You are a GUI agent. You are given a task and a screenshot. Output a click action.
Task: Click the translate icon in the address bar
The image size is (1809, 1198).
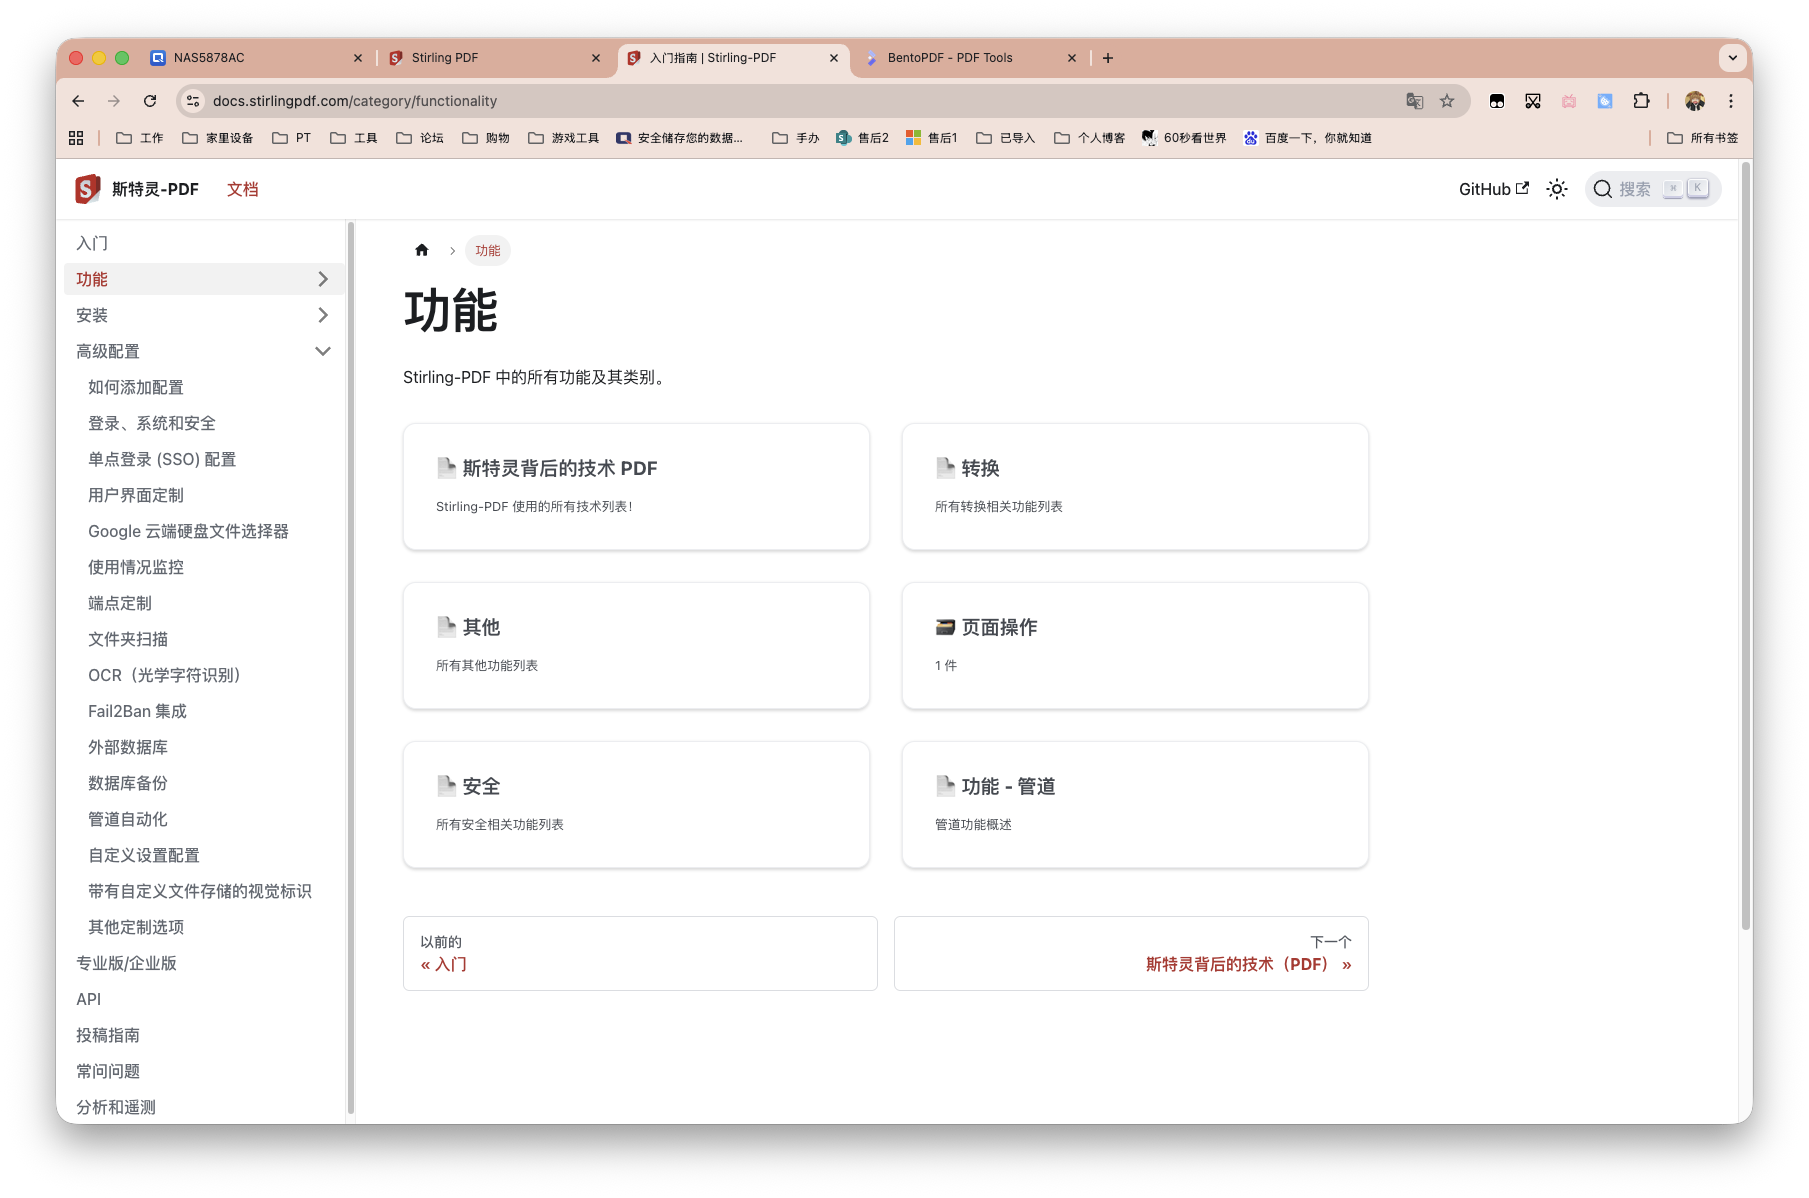1414,100
